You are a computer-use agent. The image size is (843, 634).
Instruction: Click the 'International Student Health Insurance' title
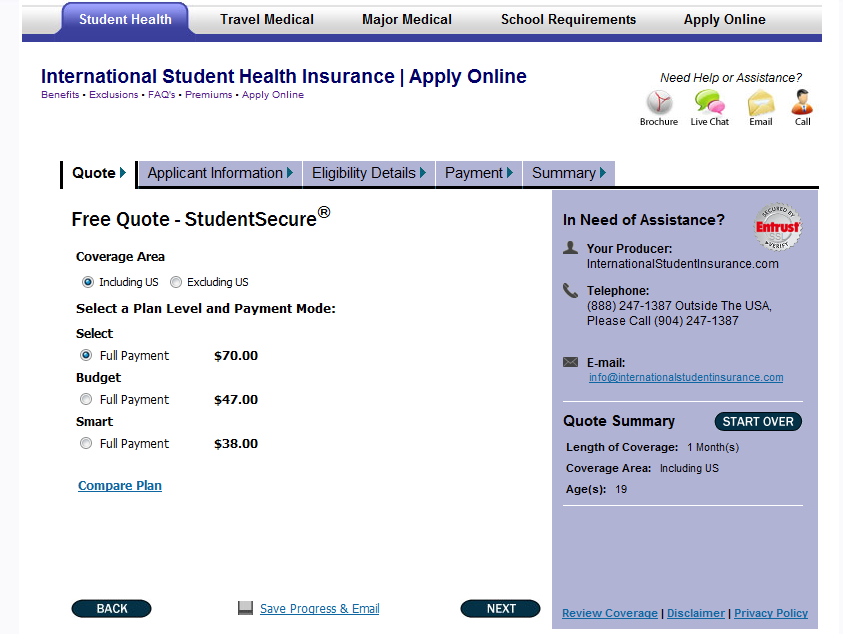pos(218,76)
